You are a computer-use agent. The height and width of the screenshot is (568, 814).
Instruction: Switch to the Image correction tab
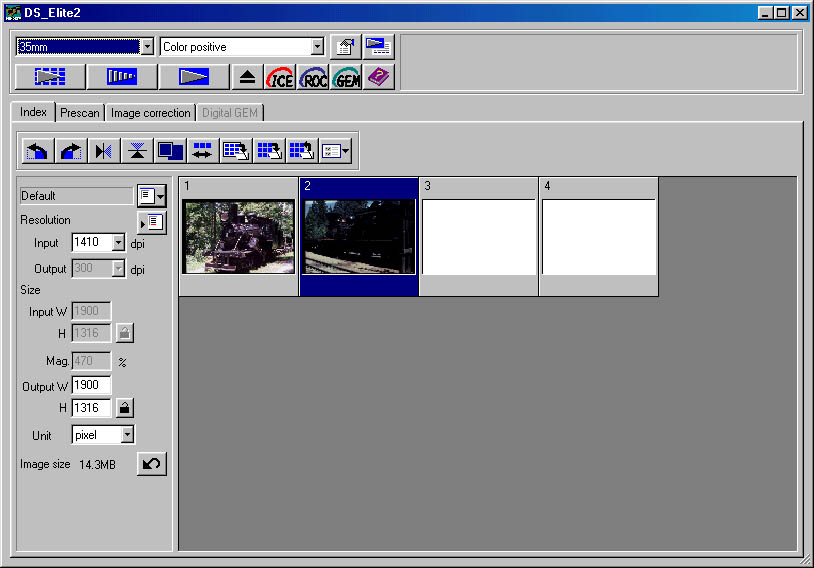pyautogui.click(x=150, y=113)
